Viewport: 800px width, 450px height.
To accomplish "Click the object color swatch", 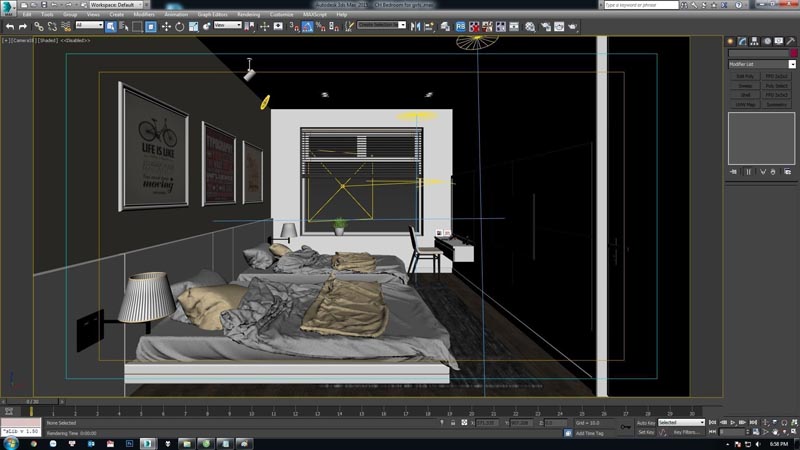I will tap(792, 53).
